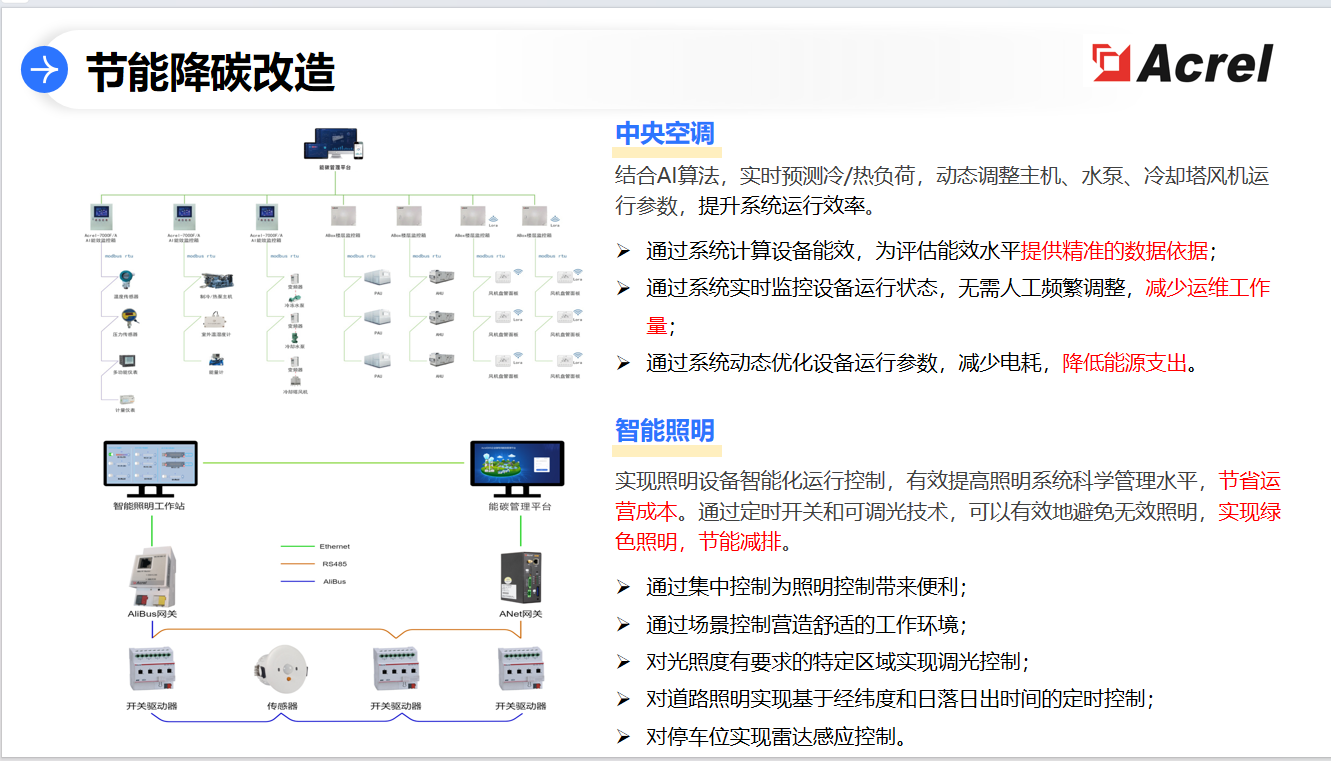Select the AliBus网关 gateway device
This screenshot has height=761, width=1331.
[x=152, y=574]
